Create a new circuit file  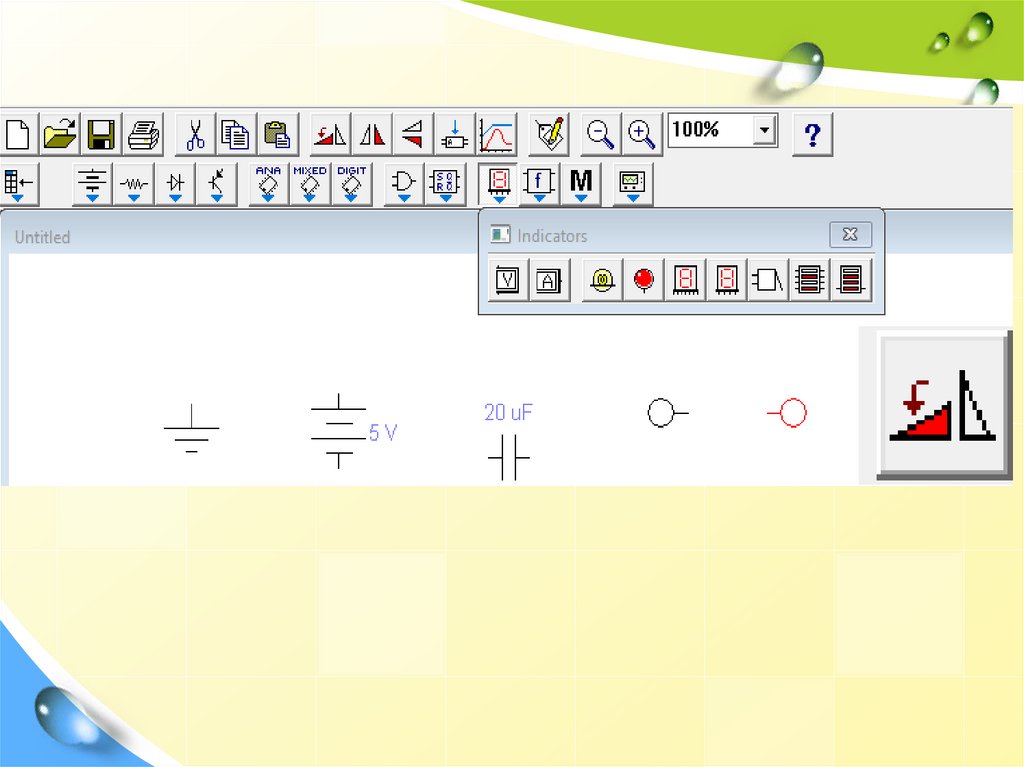[x=18, y=135]
